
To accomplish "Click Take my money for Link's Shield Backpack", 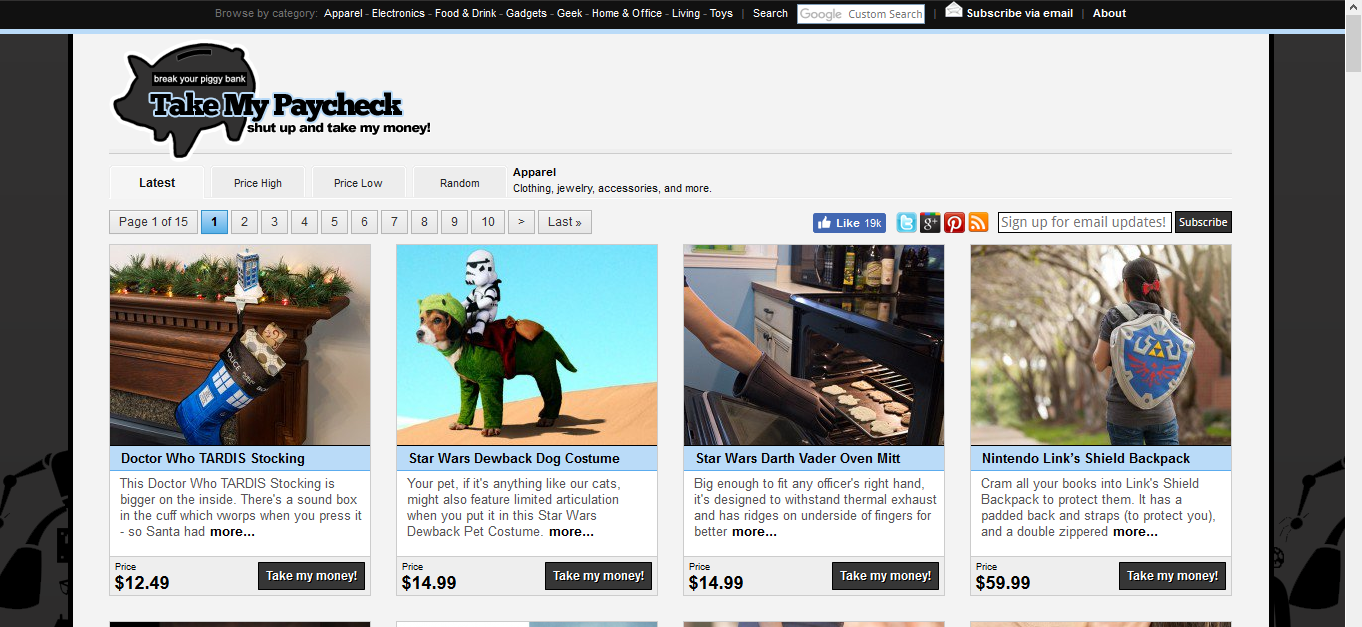I will tap(1172, 576).
